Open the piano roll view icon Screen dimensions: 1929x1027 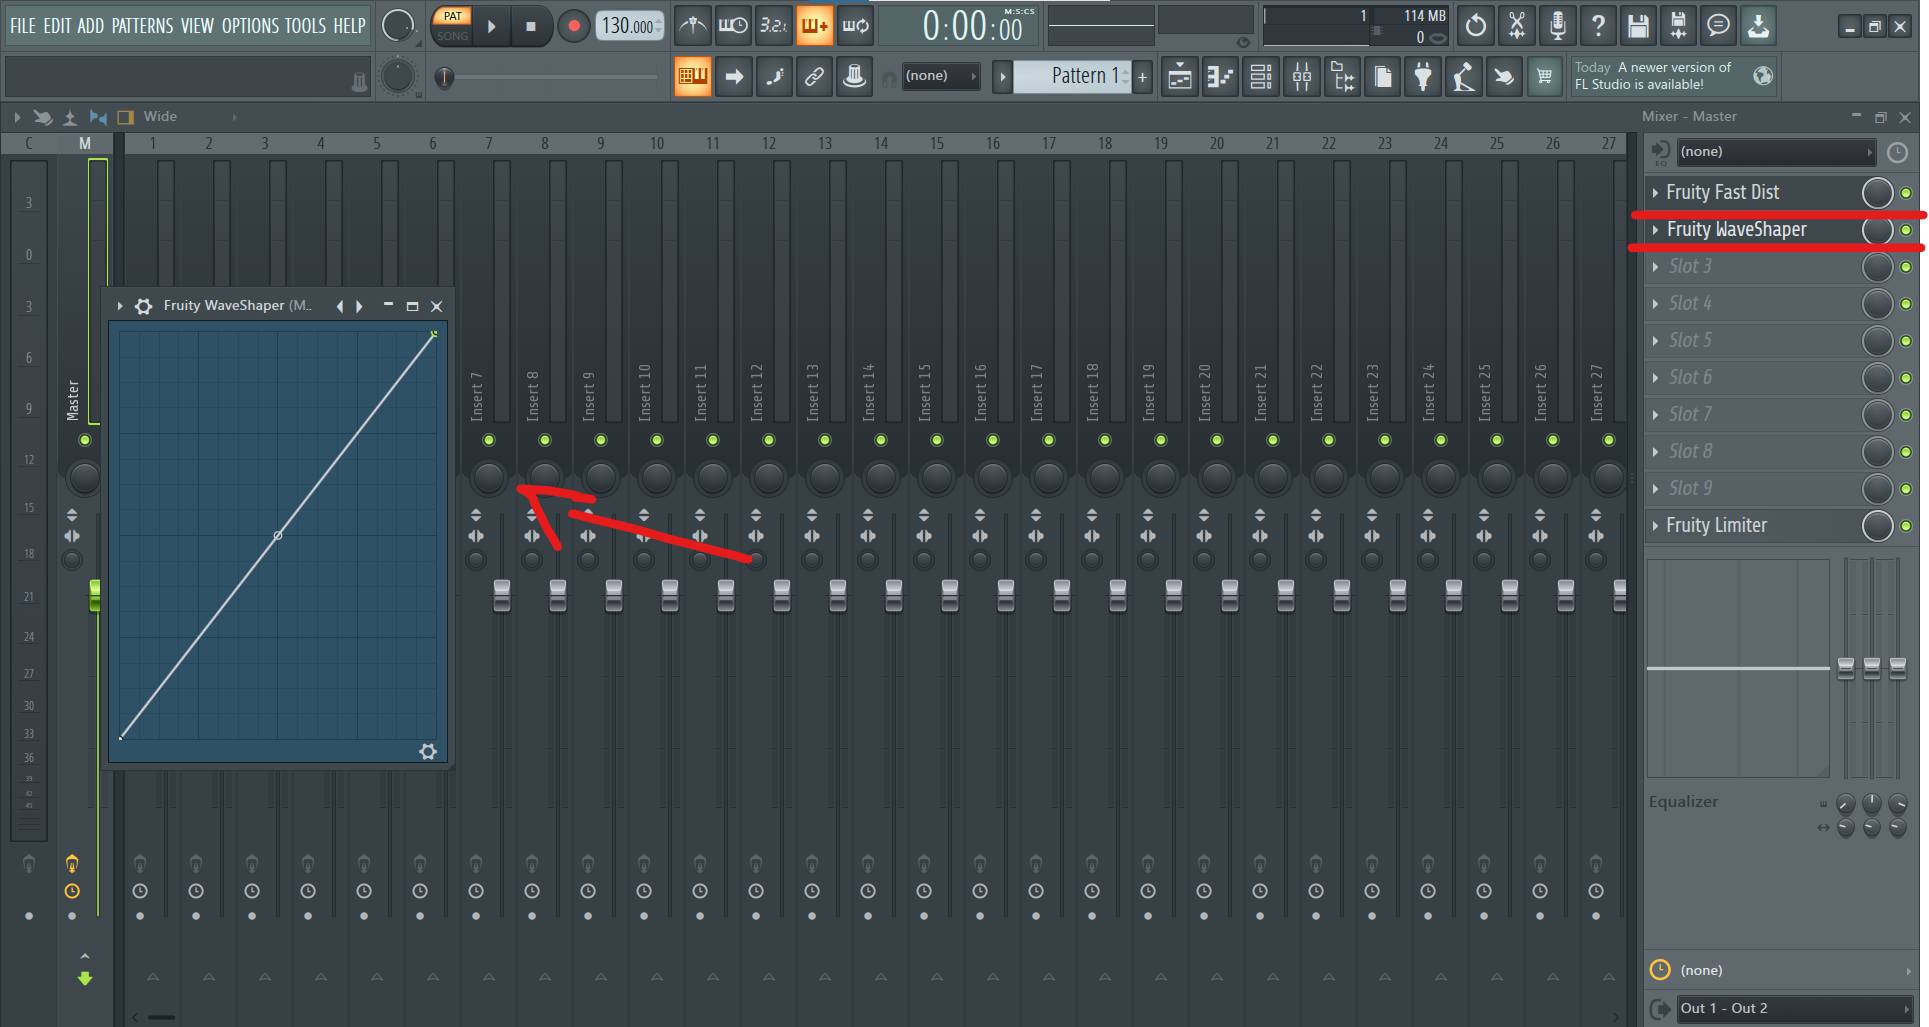pos(1221,76)
